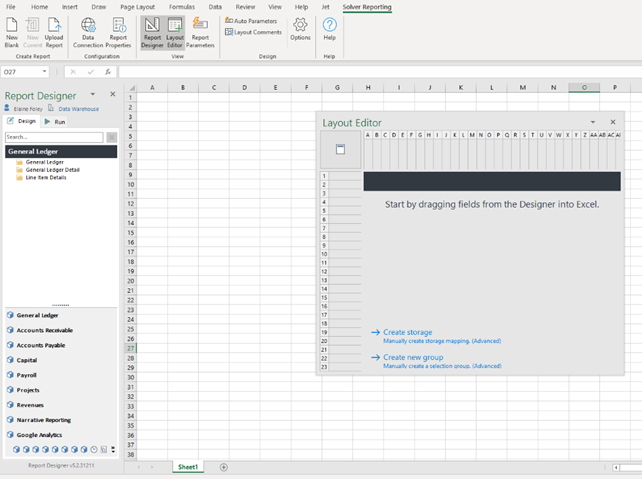Screen dimensions: 642x479
Task: Expand the Name Box dropdown
Action: click(45, 72)
